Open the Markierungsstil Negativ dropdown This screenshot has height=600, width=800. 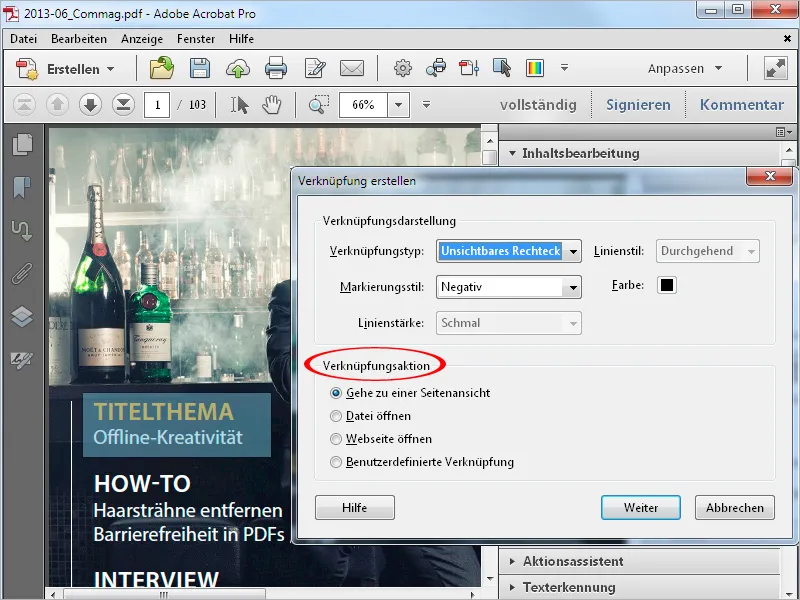pos(509,287)
